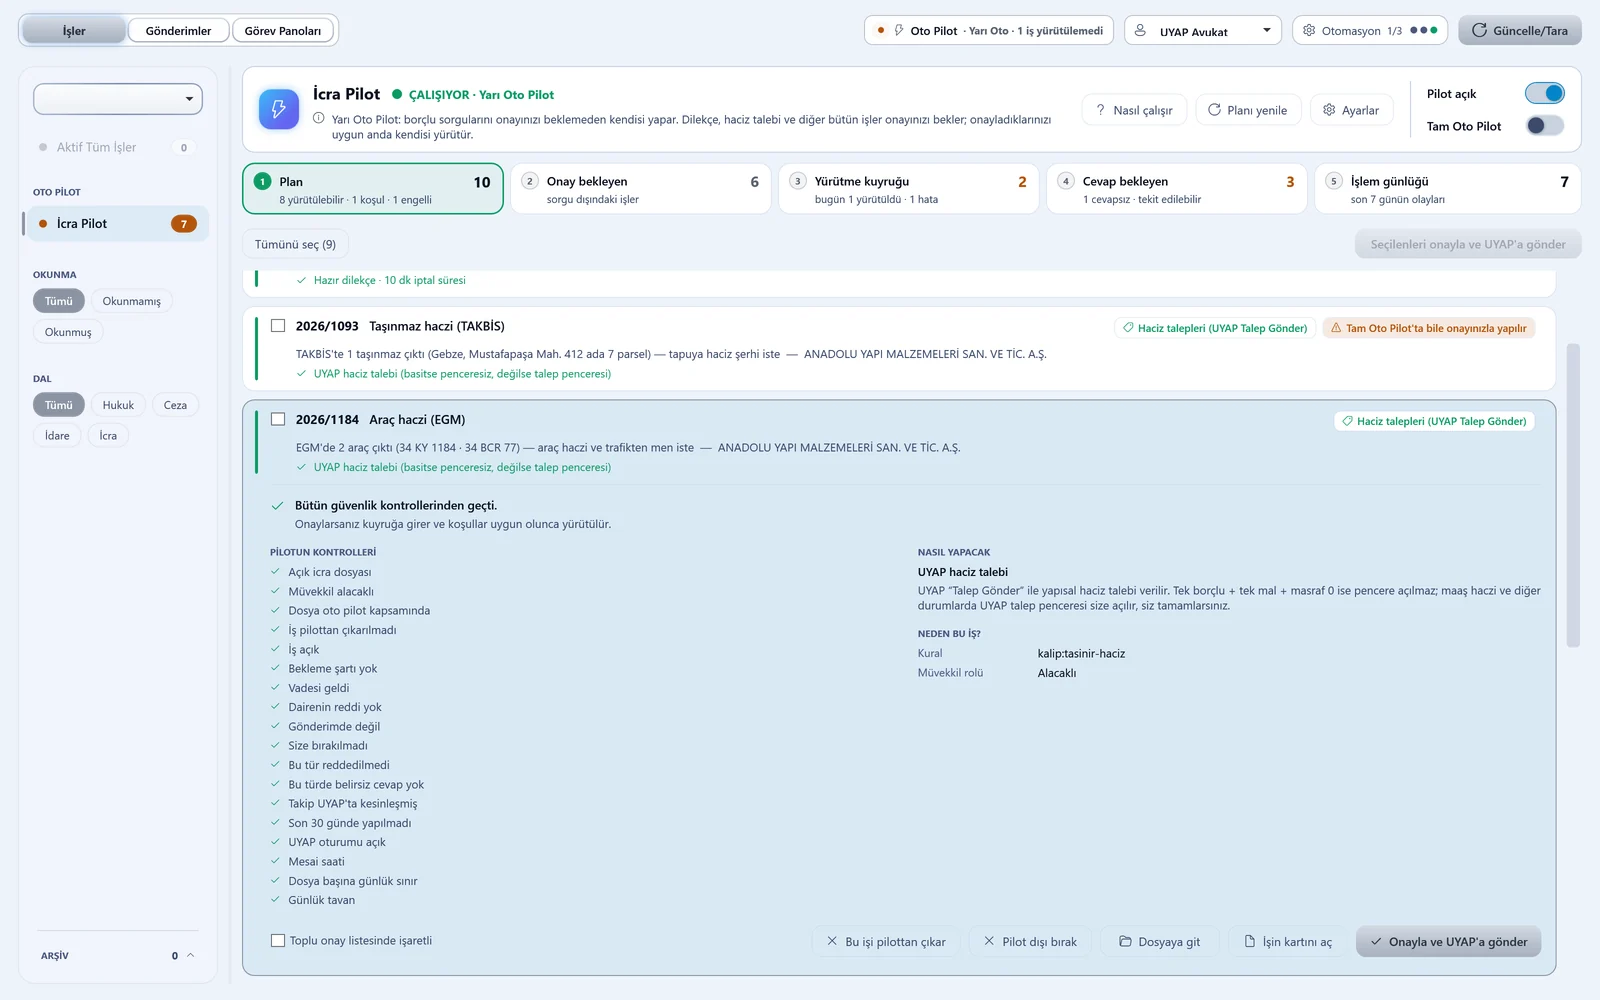The image size is (1600, 1000).
Task: Enable the Tam Oto Pilot switch
Action: [x=1544, y=125]
